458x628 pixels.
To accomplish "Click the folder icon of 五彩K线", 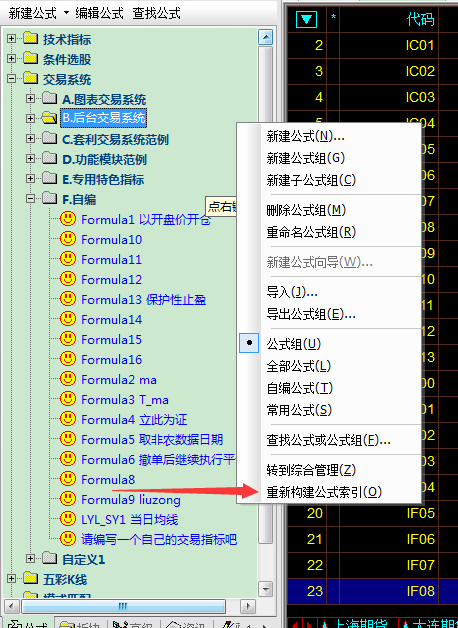I will pyautogui.click(x=30, y=579).
